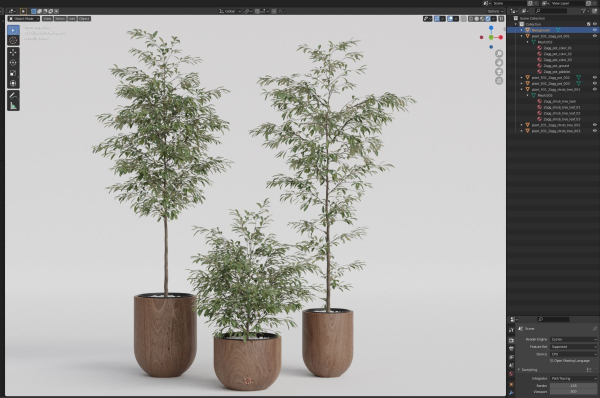Select Zagg_pot_pebbles material in outliner
600x398 pixels.
[557, 72]
